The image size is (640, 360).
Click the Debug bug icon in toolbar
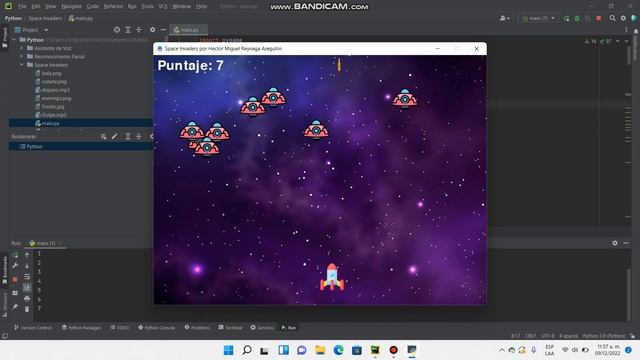[577, 18]
